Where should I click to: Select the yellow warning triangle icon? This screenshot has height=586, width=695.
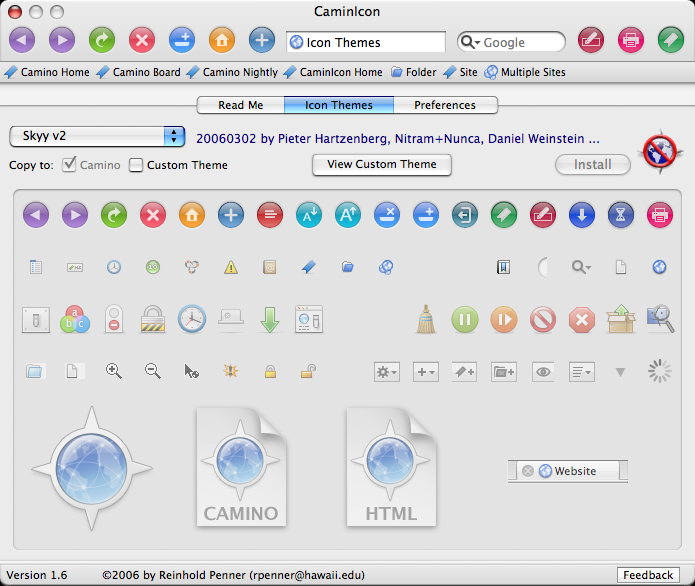231,267
